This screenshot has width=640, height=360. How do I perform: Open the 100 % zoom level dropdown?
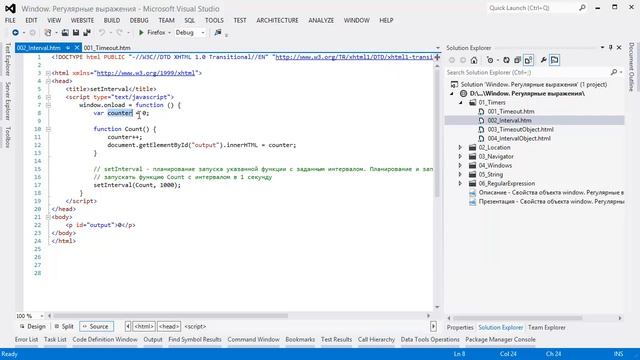point(41,316)
